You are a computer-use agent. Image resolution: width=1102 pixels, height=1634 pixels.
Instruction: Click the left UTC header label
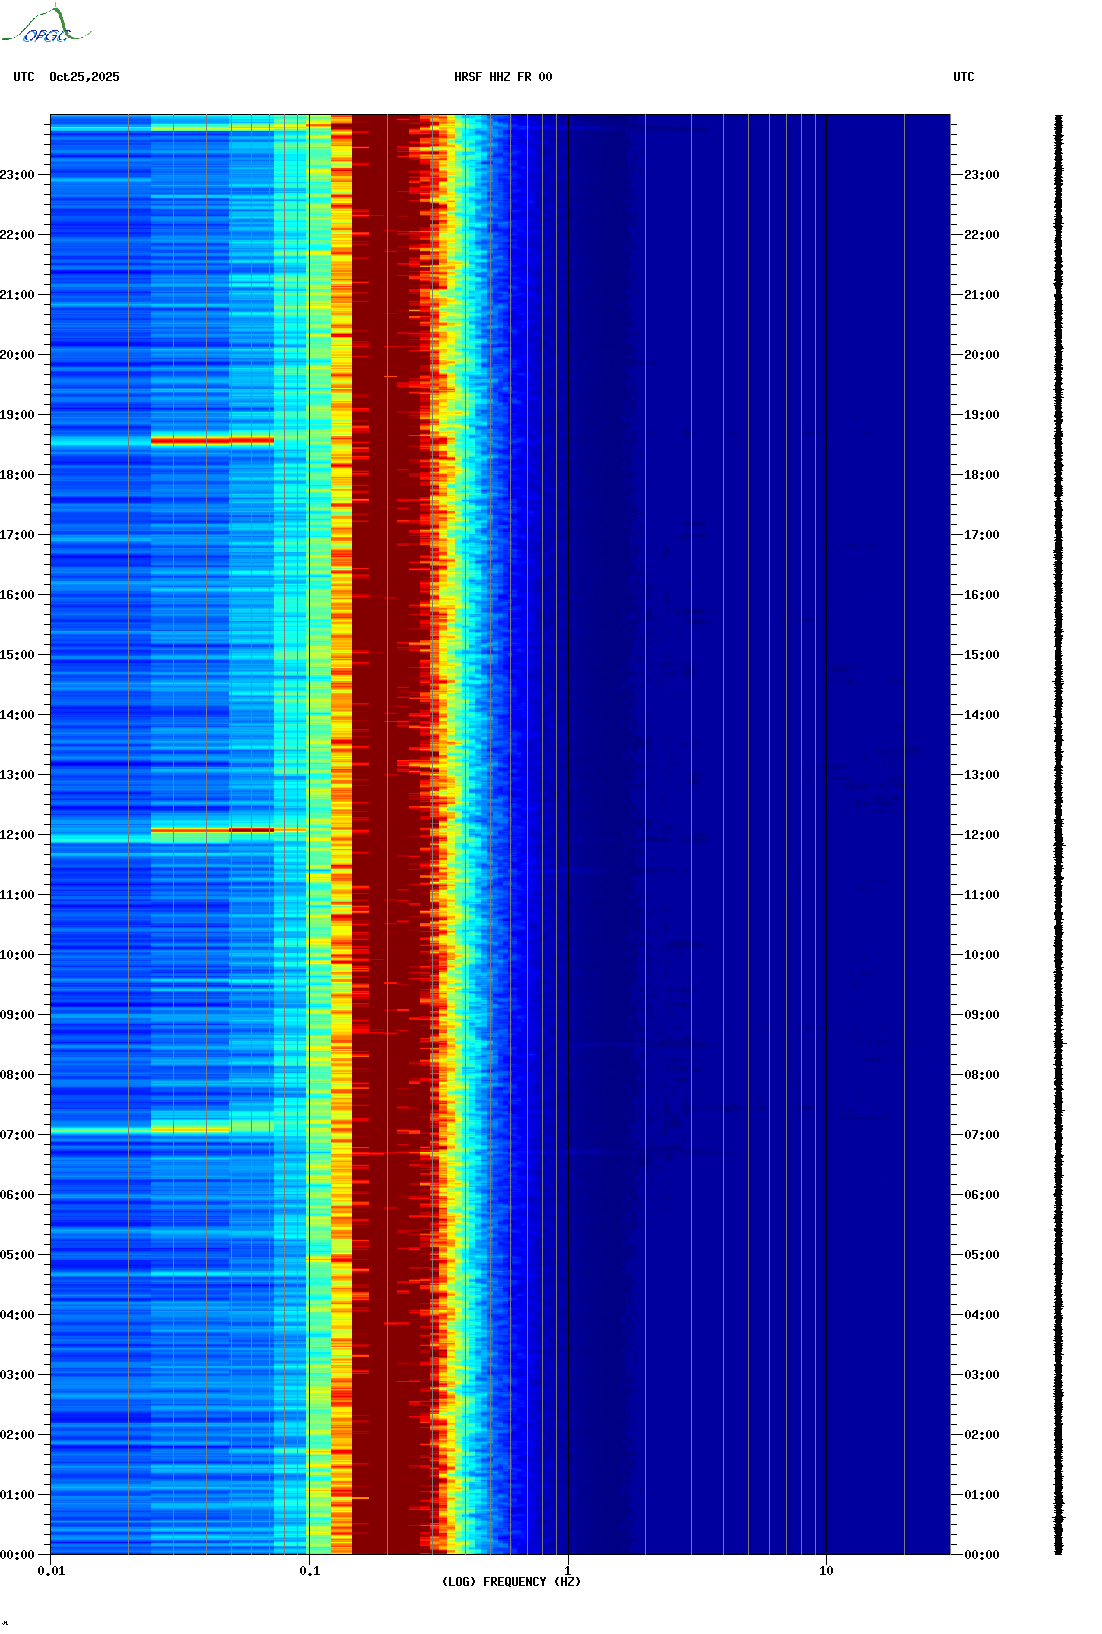tap(24, 77)
